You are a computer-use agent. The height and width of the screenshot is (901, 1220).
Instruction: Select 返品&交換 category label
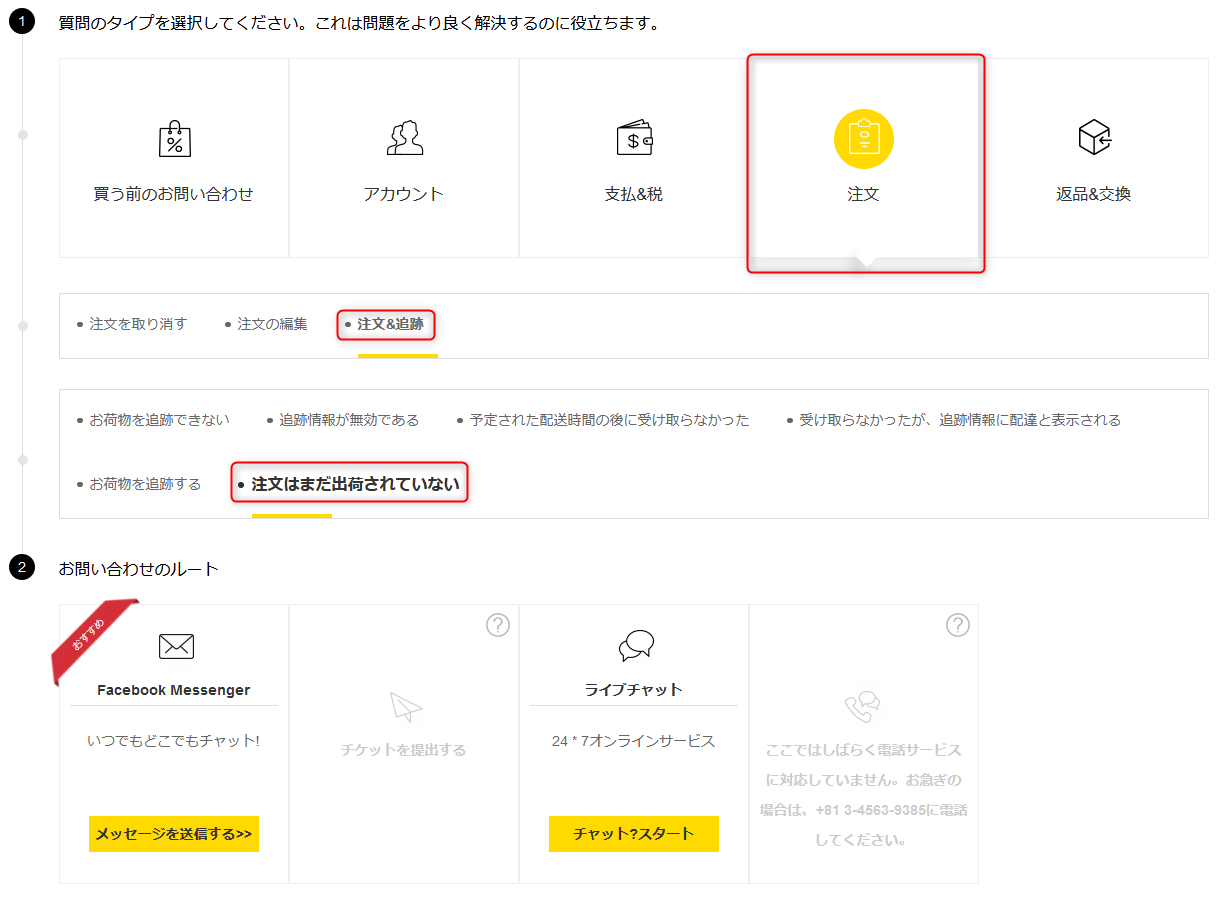1094,194
